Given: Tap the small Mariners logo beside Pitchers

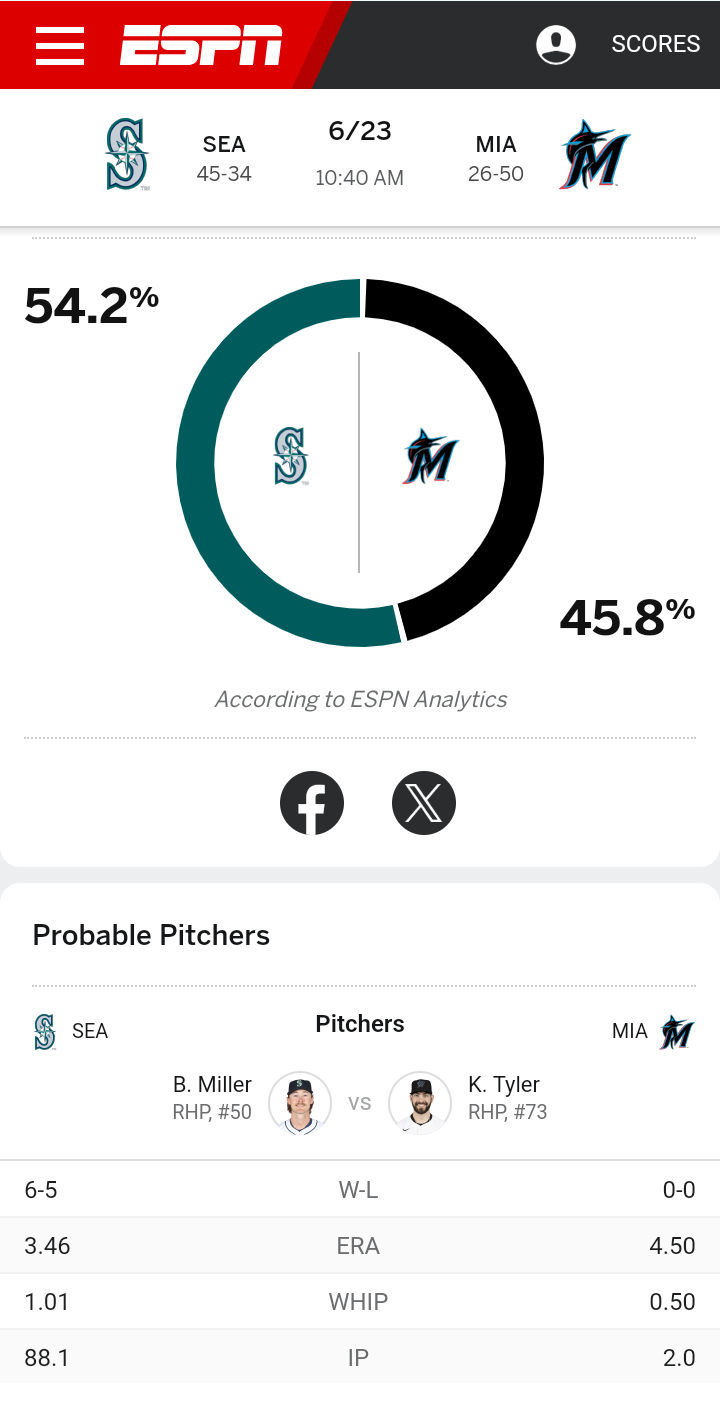Looking at the screenshot, I should pyautogui.click(x=45, y=1031).
